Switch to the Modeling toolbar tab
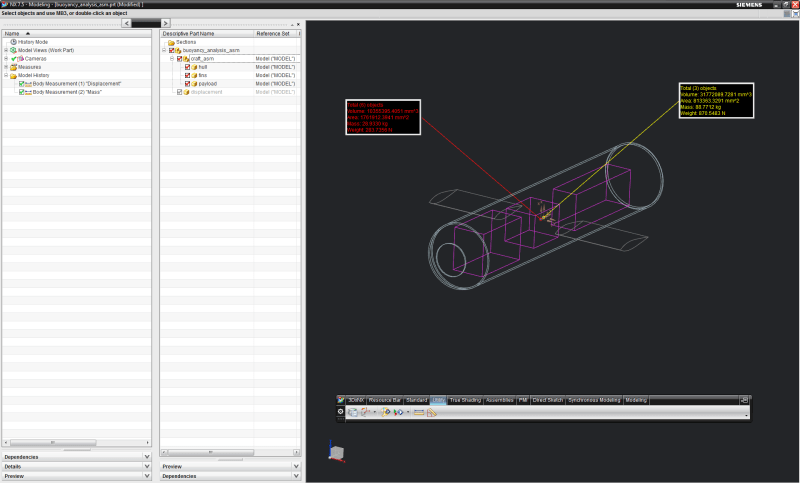The image size is (800, 483). click(x=636, y=400)
